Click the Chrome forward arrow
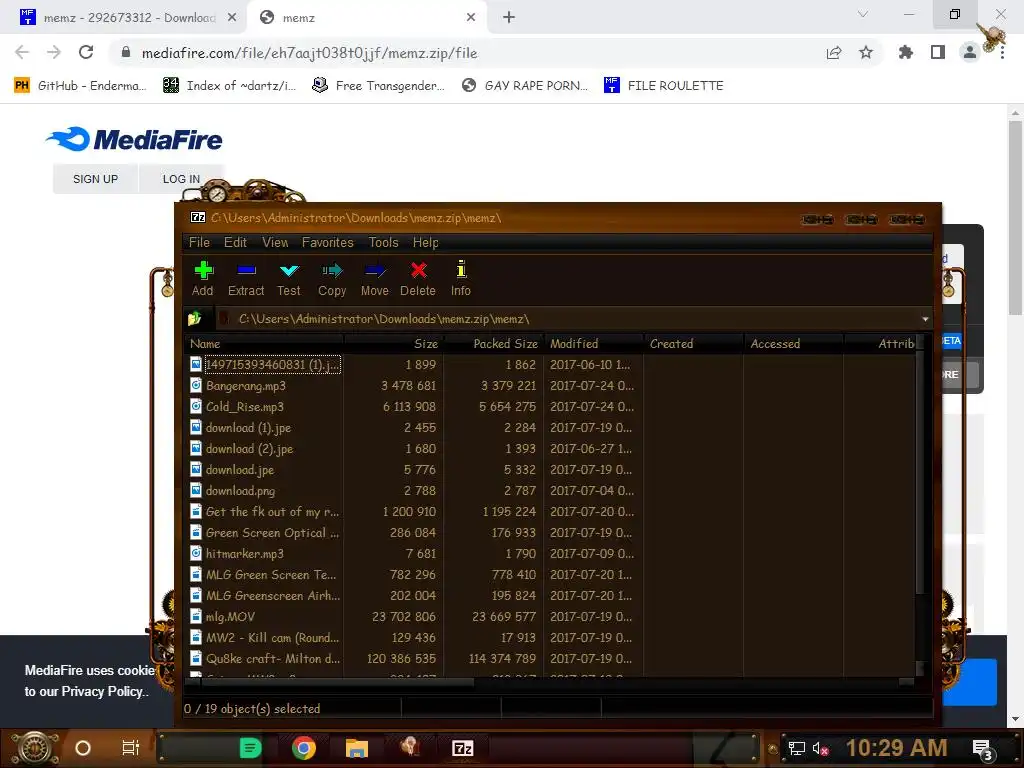 (x=54, y=52)
